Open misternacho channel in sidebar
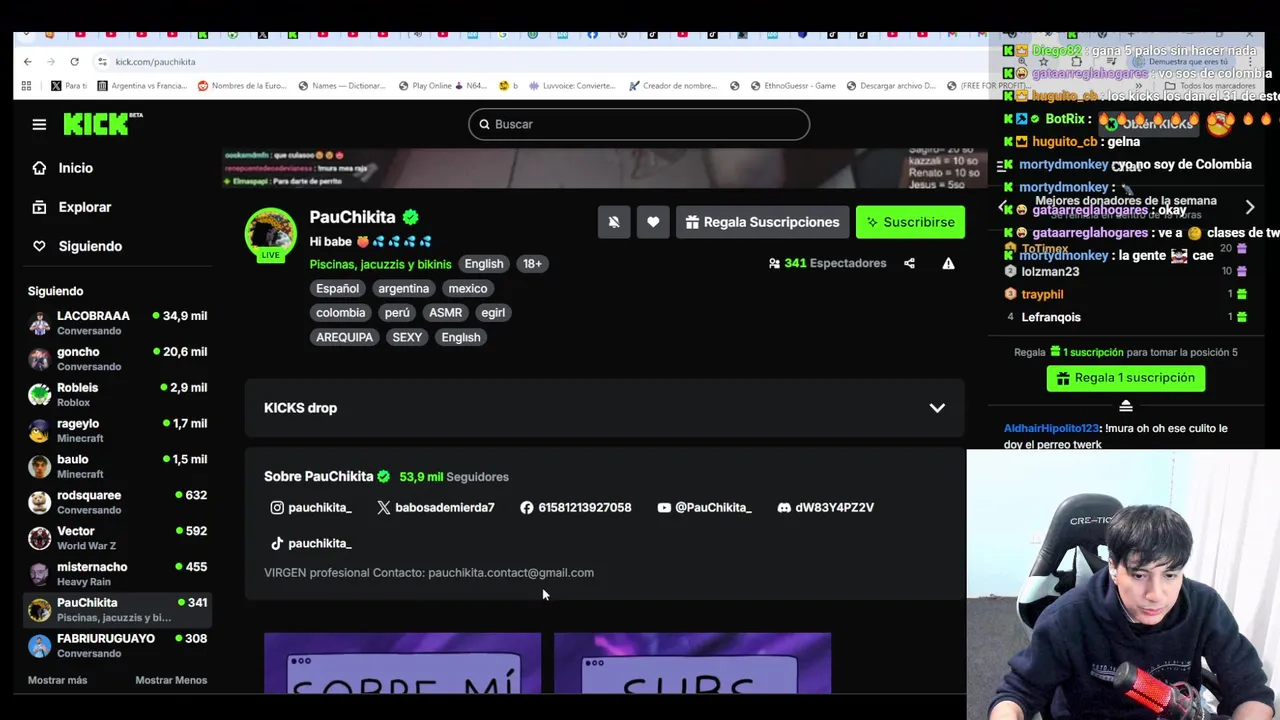The height and width of the screenshot is (720, 1280). [x=118, y=574]
